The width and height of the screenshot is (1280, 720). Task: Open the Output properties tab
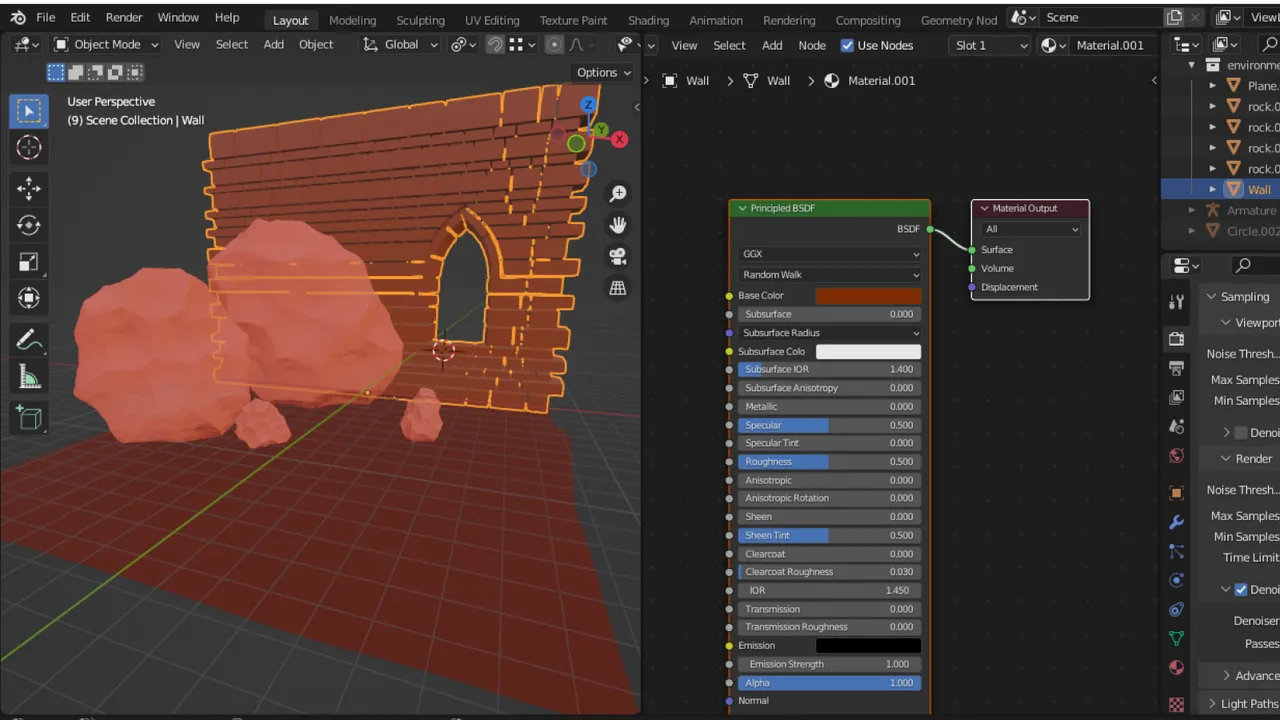pyautogui.click(x=1176, y=368)
